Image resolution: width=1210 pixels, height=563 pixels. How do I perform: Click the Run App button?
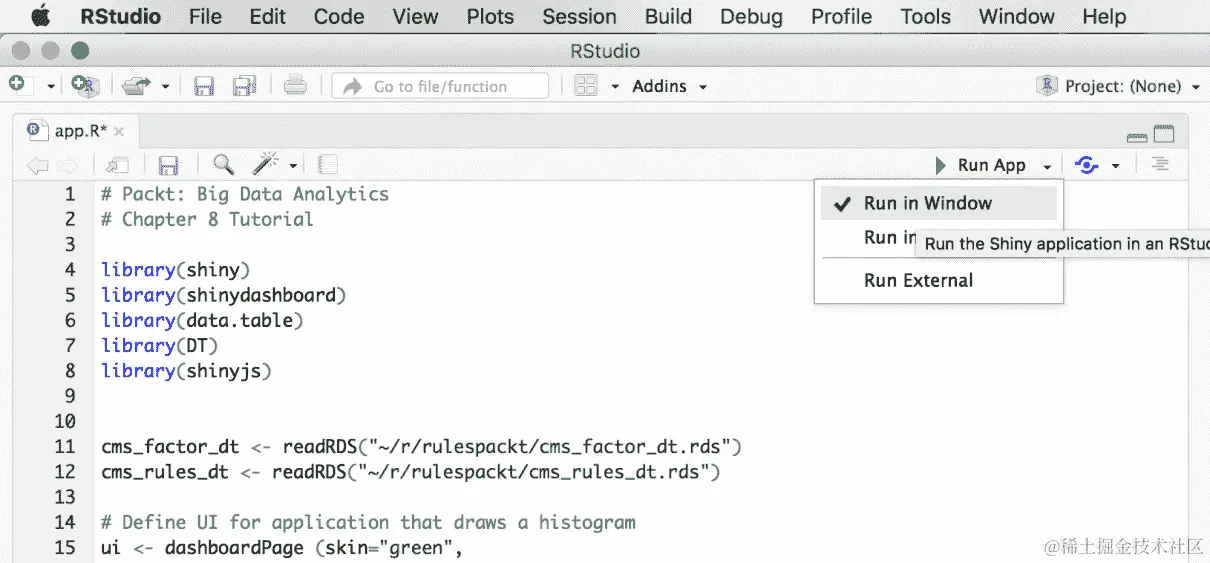click(981, 165)
